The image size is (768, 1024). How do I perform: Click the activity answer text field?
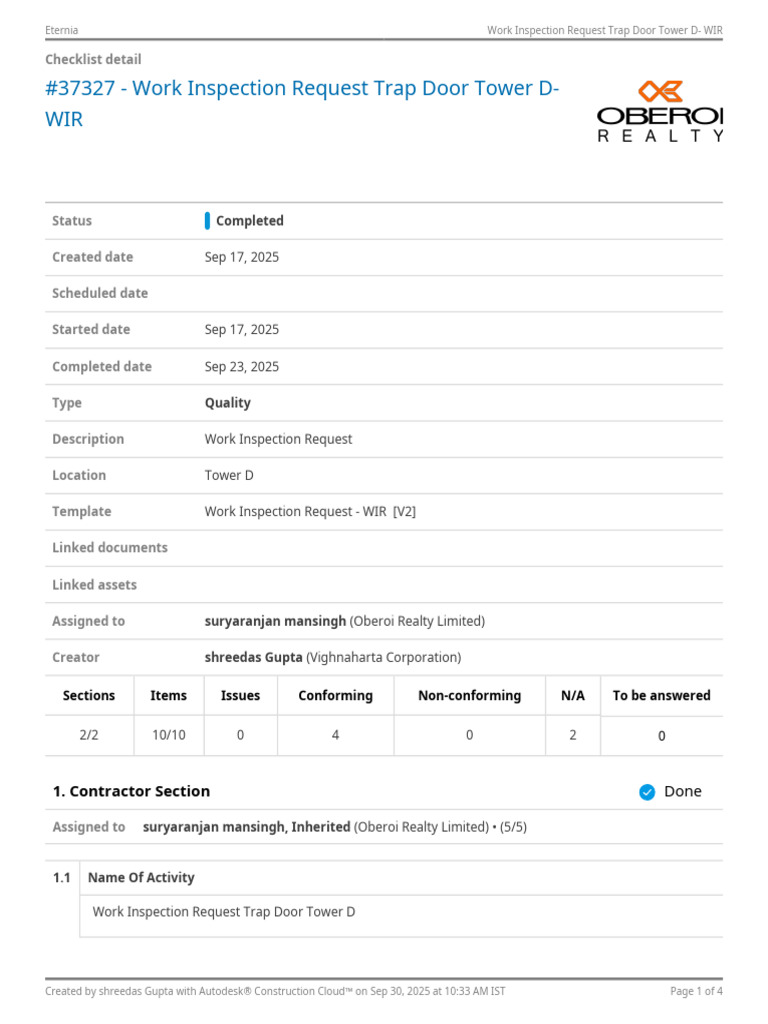(x=401, y=916)
